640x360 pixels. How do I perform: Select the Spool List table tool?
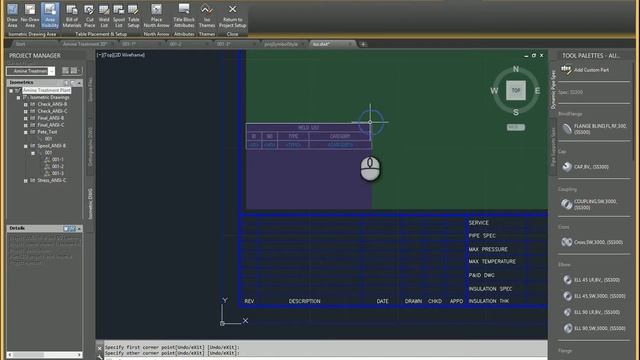coord(119,16)
